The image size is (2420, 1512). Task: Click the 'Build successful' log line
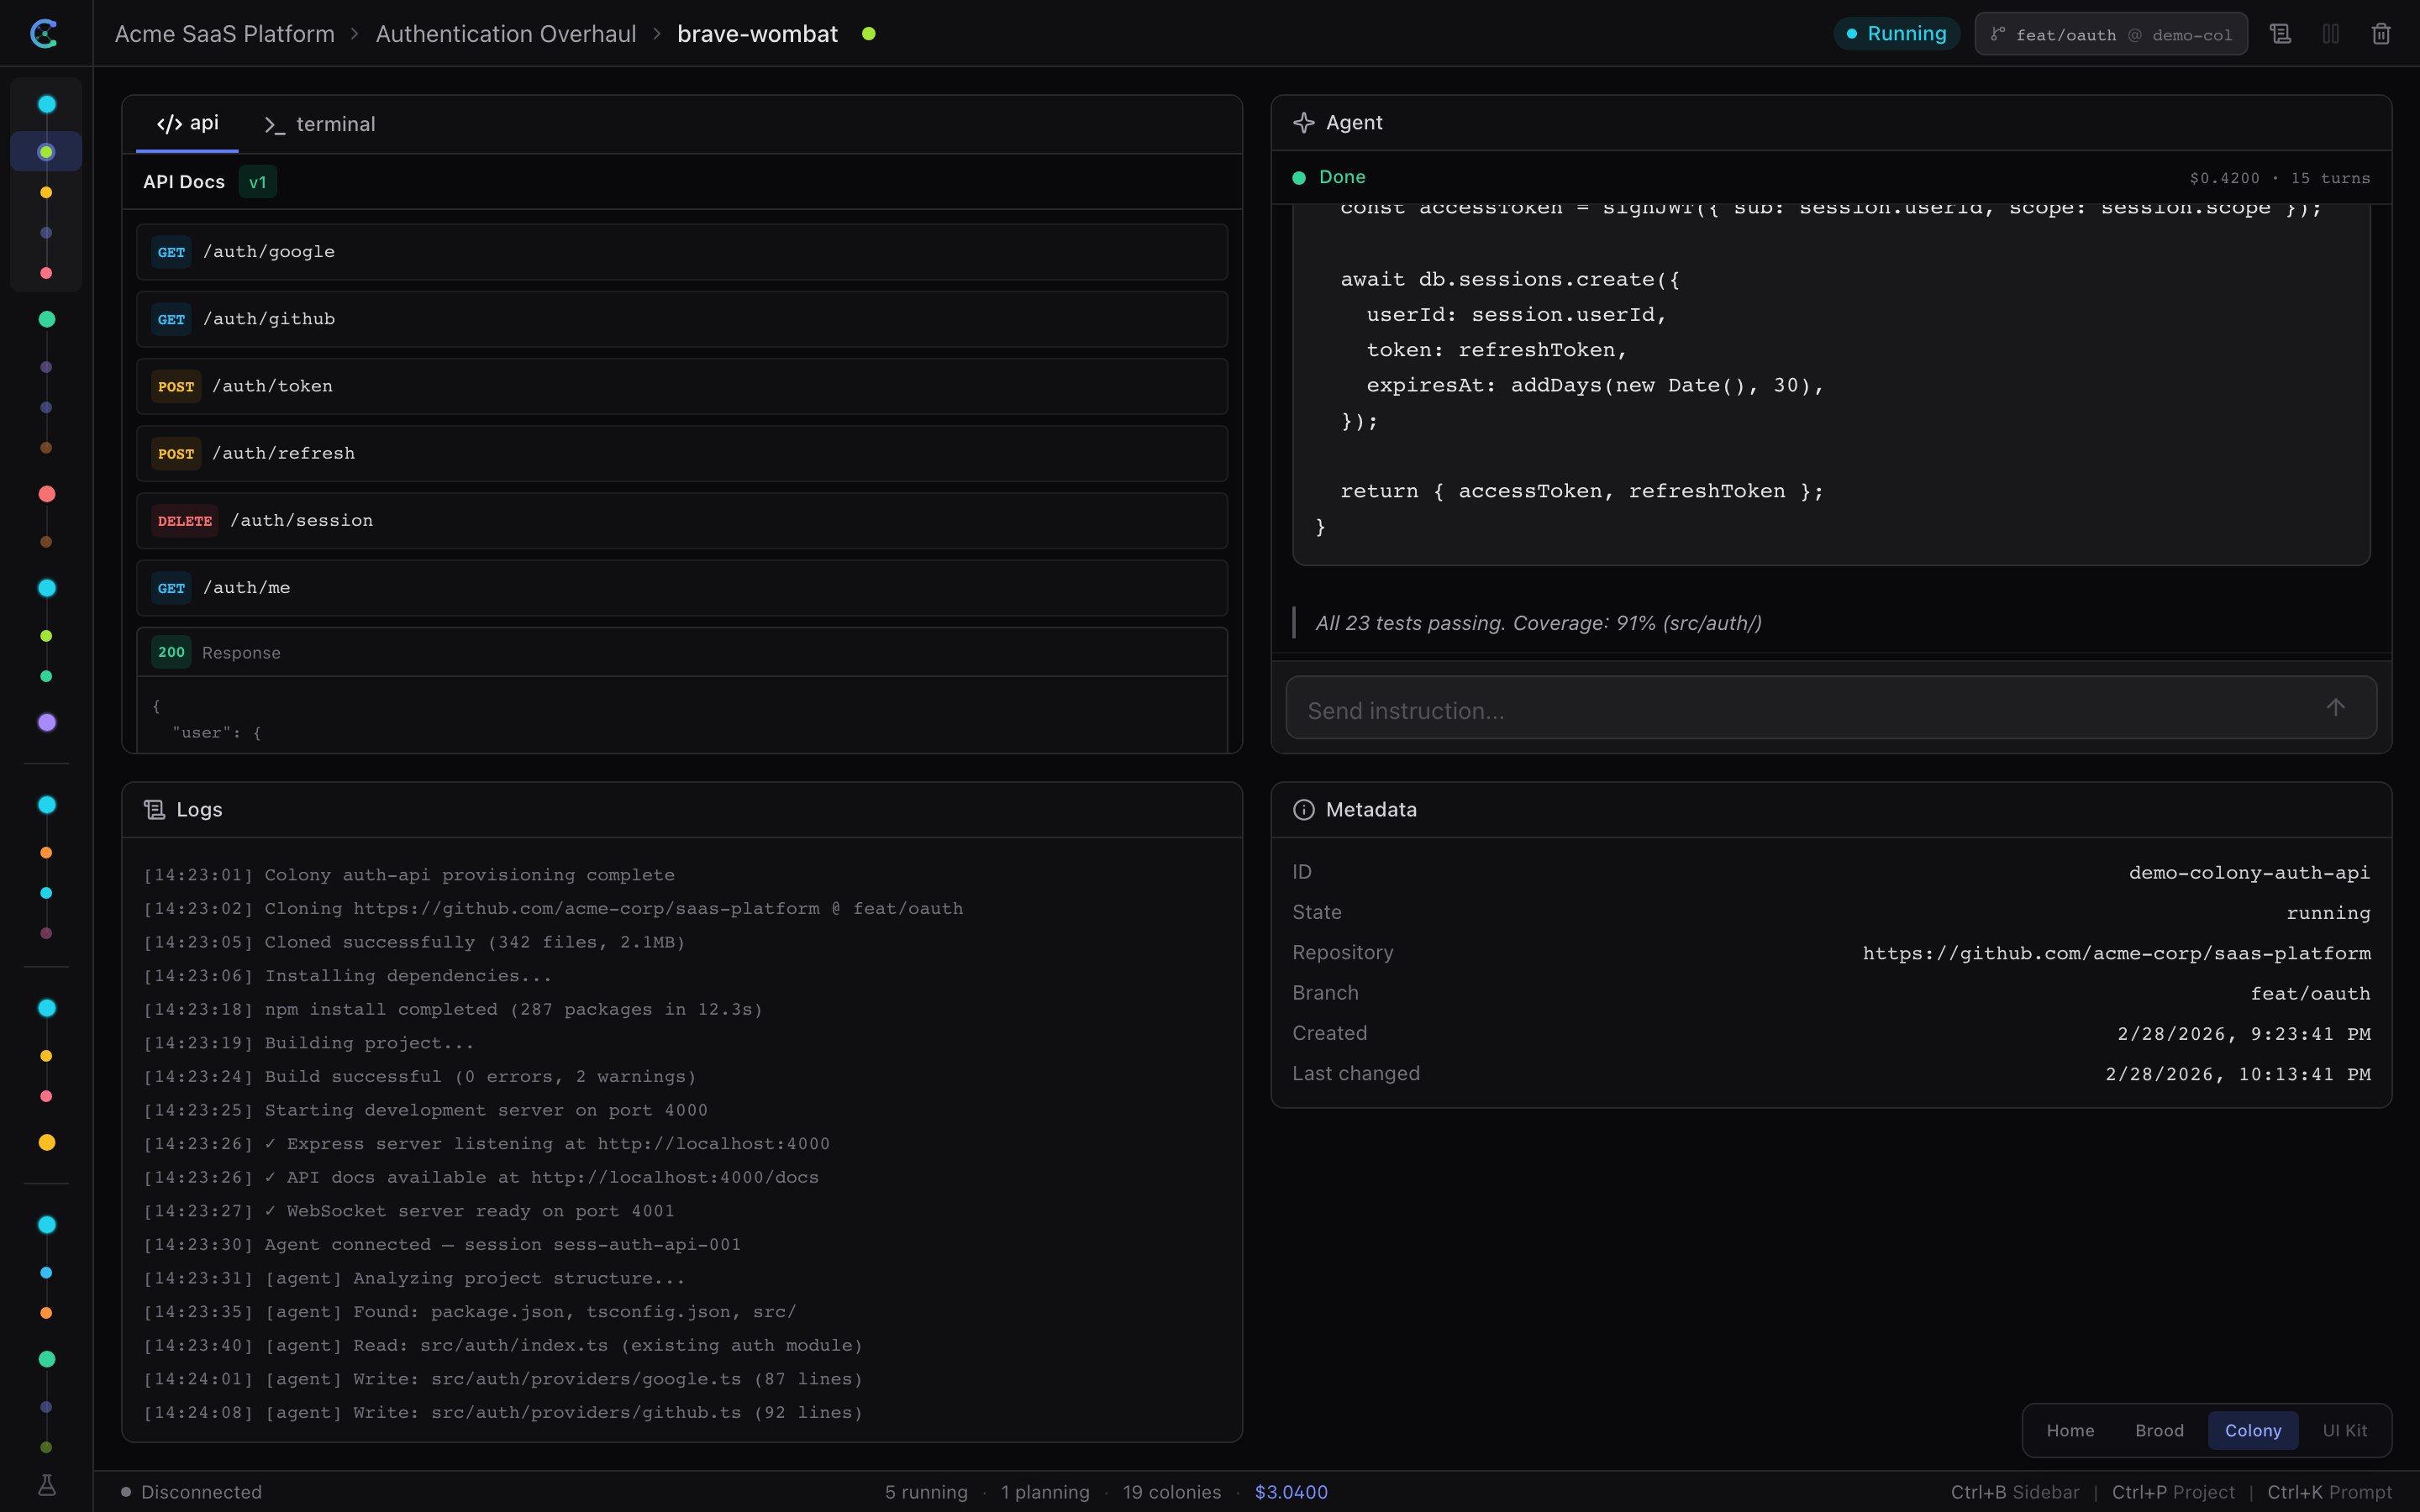point(420,1077)
